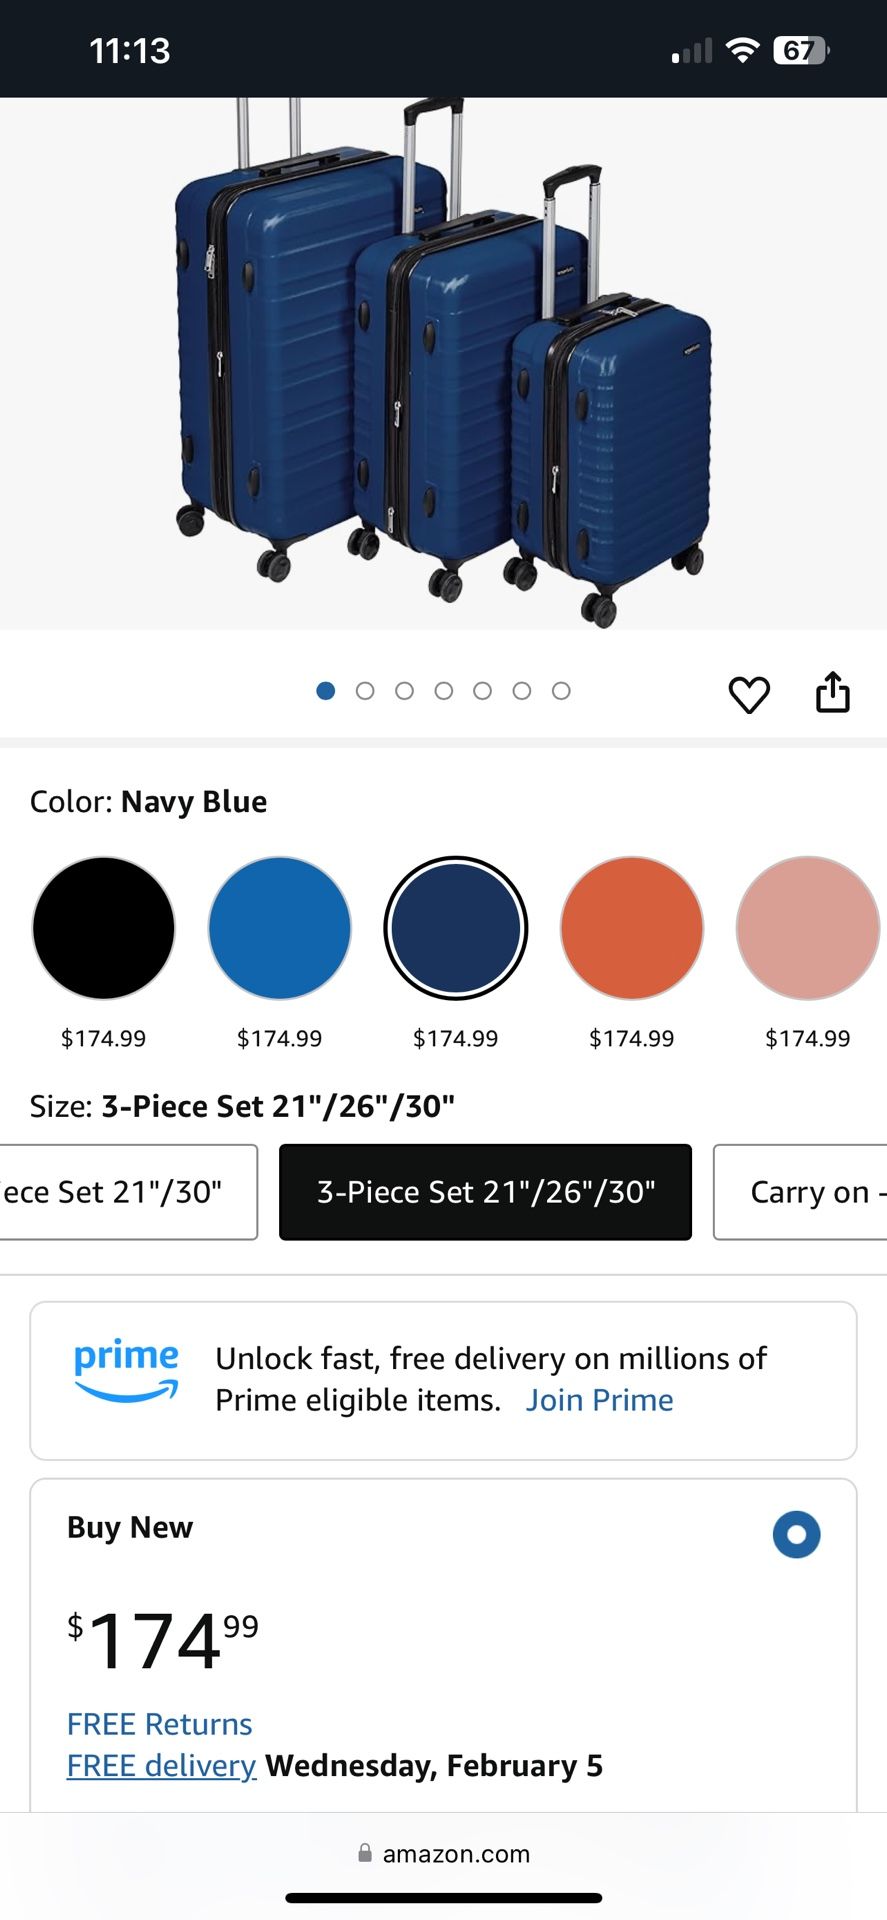Select the Buy New radio button
The width and height of the screenshot is (887, 1920).
click(x=796, y=1534)
